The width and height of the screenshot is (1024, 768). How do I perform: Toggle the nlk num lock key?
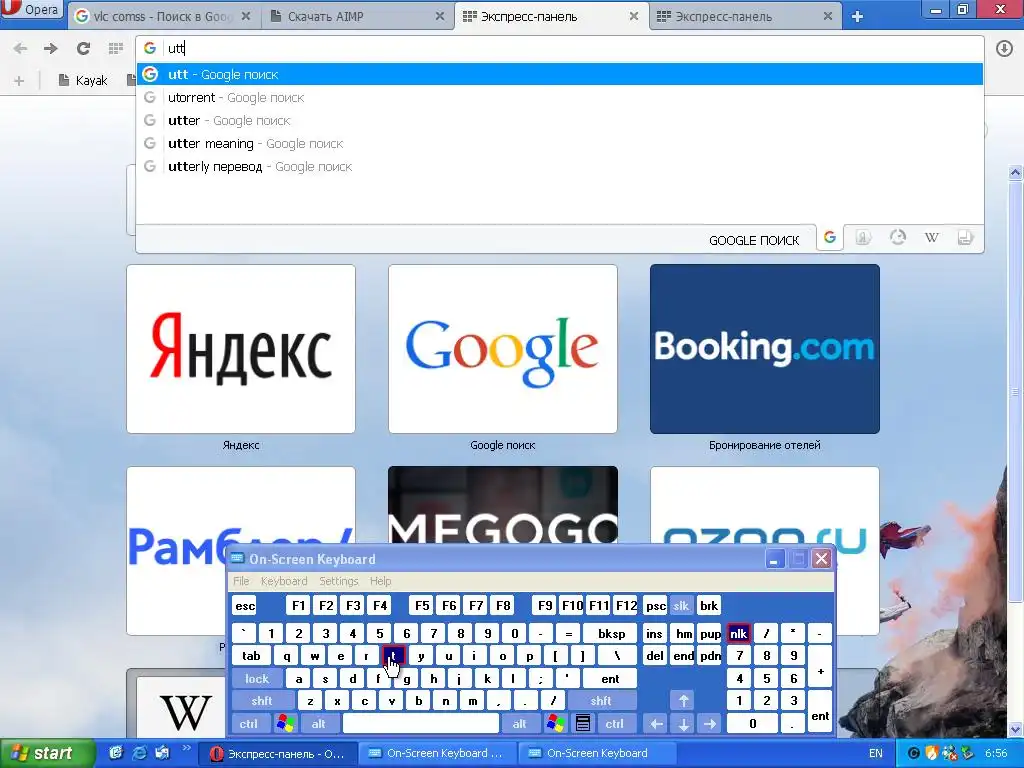pyautogui.click(x=739, y=633)
